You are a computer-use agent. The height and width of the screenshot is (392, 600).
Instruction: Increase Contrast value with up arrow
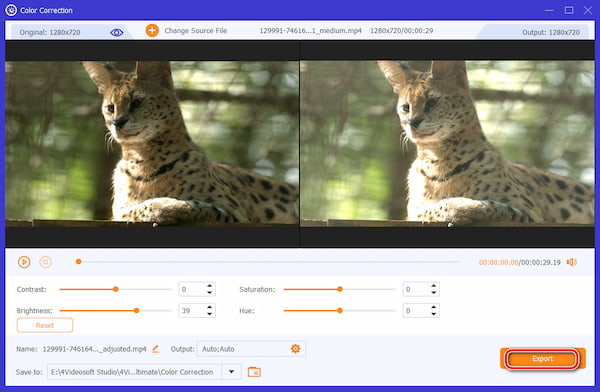209,286
